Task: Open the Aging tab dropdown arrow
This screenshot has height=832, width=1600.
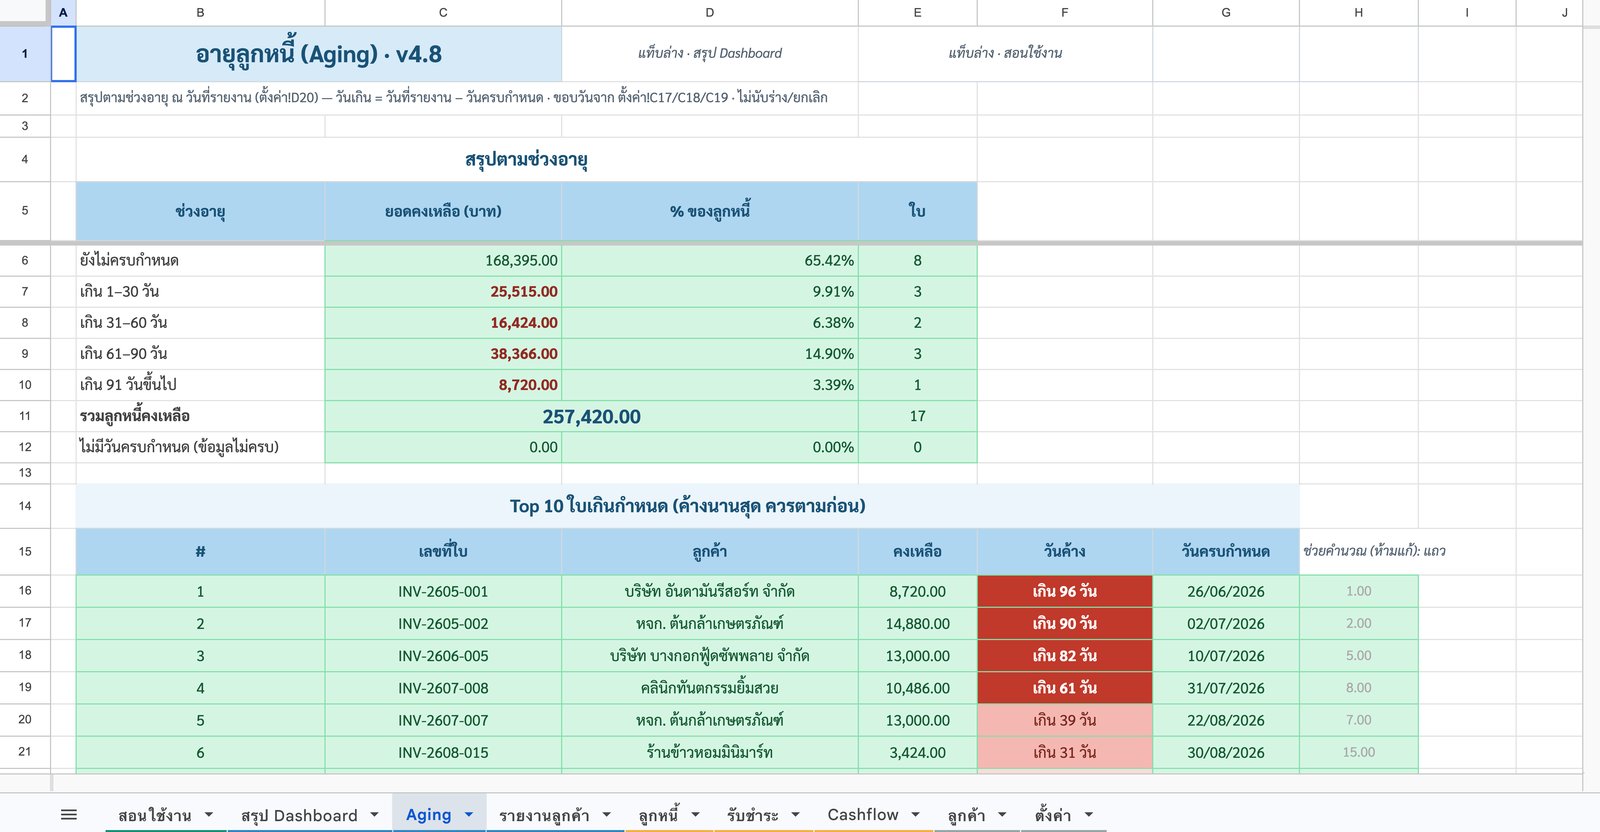Action: tap(468, 815)
